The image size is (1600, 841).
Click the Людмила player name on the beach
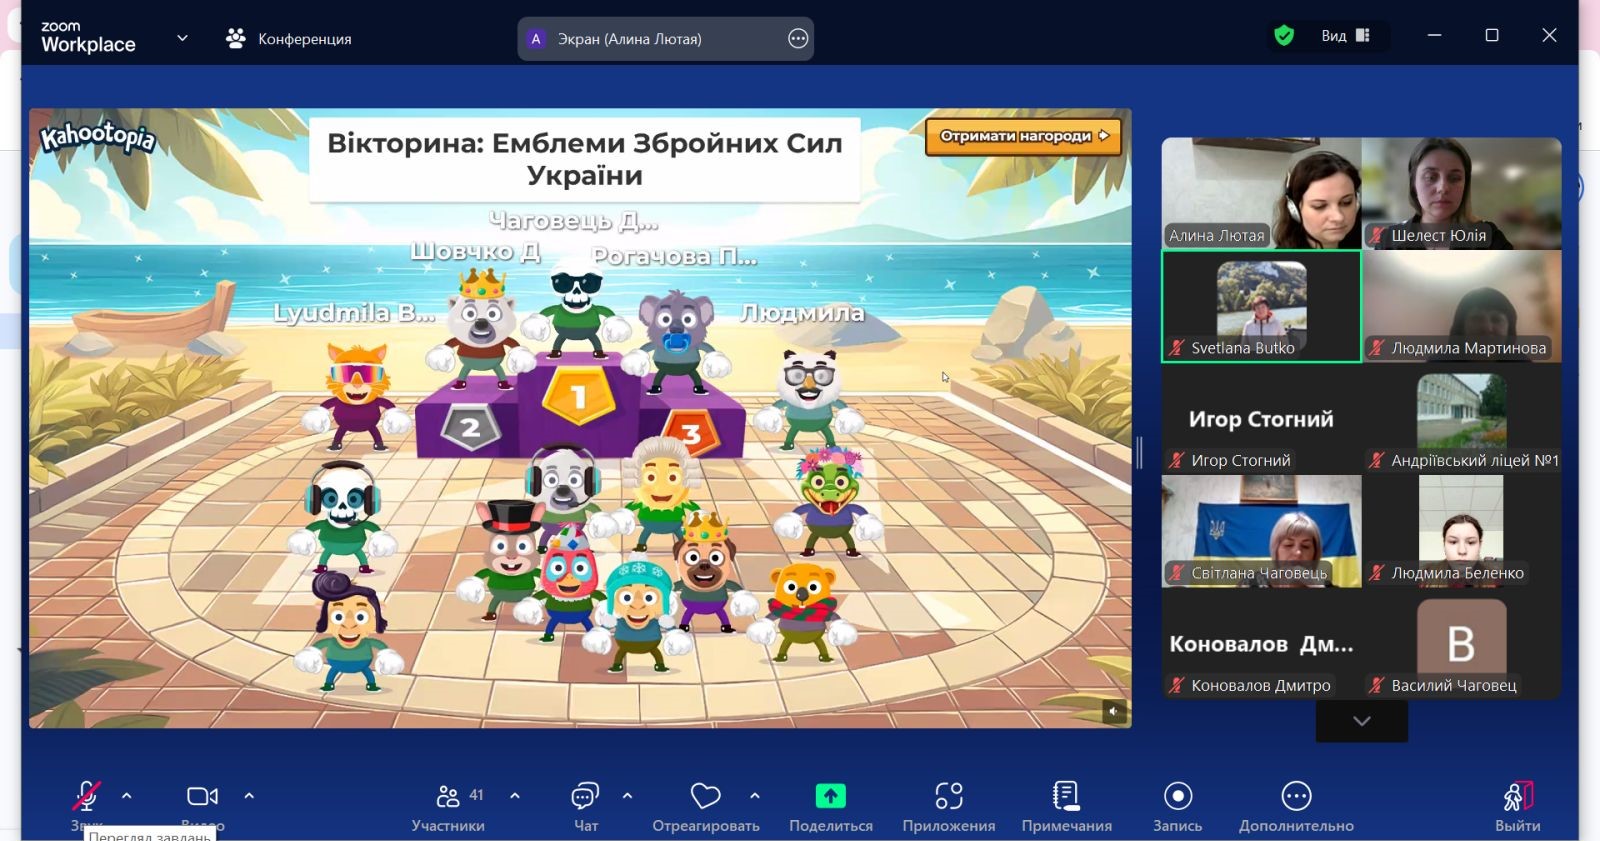802,313
